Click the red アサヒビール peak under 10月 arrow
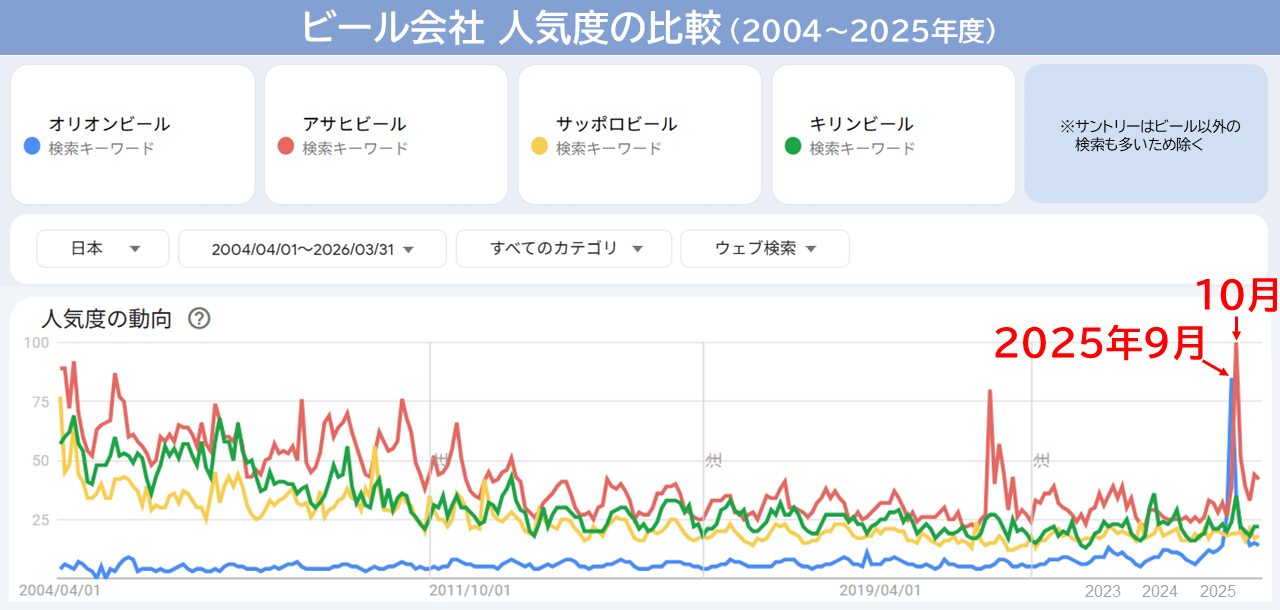 (1237, 346)
